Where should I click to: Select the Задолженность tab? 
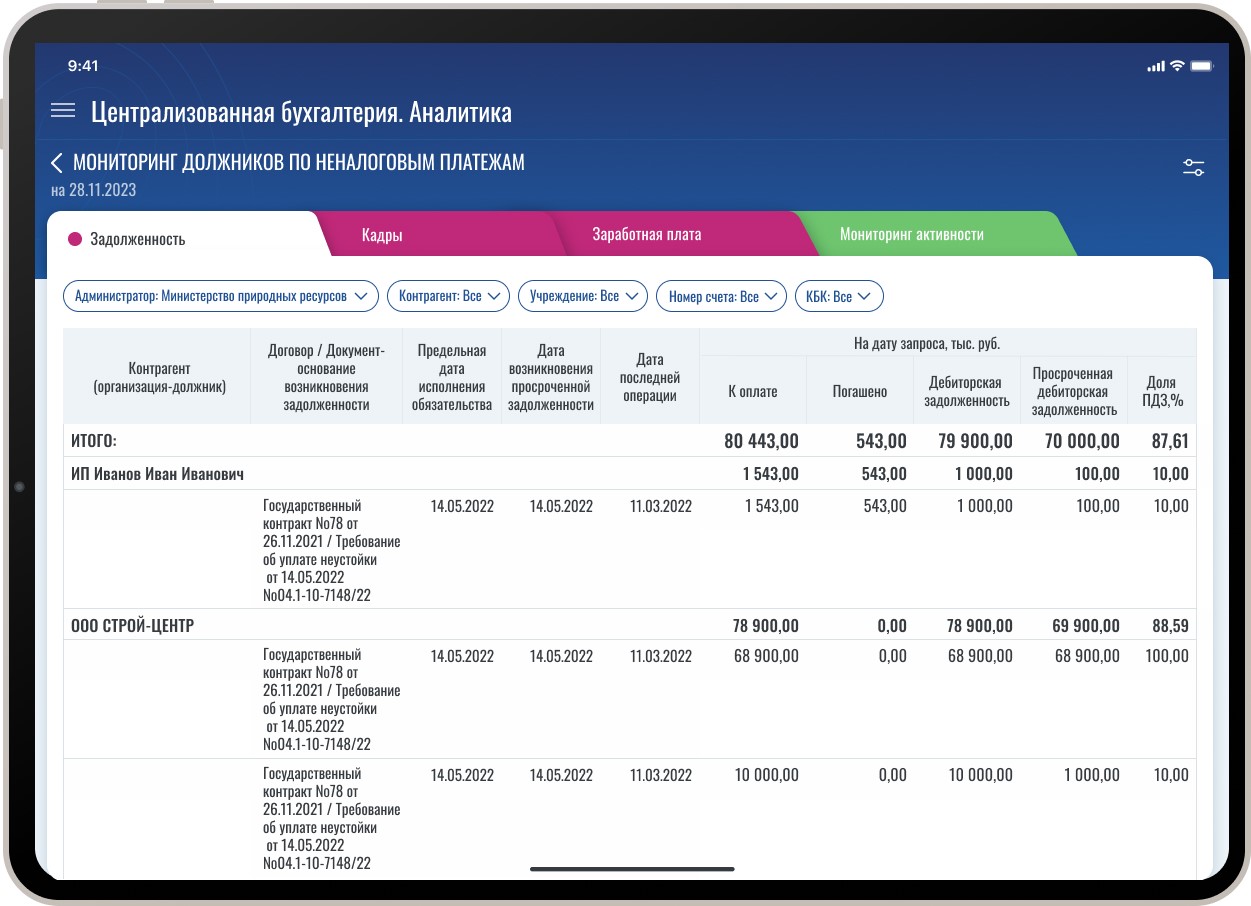[x=137, y=239]
